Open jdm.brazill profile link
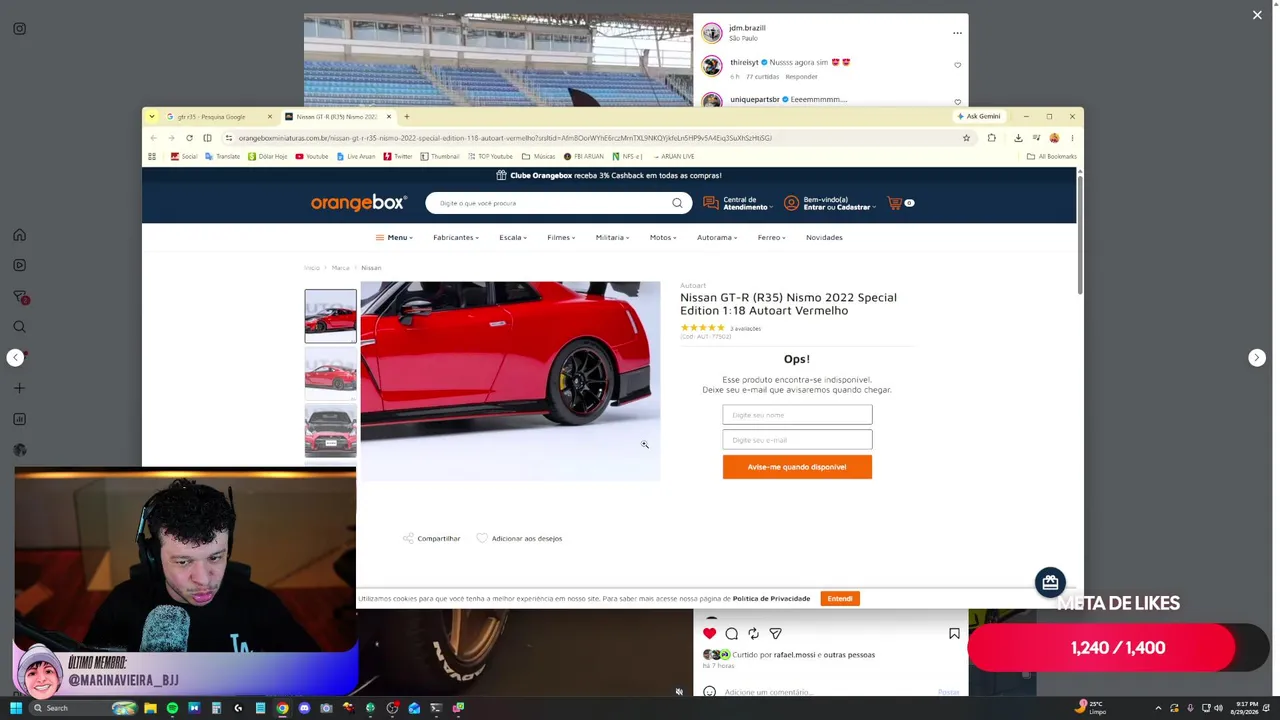 tap(747, 28)
